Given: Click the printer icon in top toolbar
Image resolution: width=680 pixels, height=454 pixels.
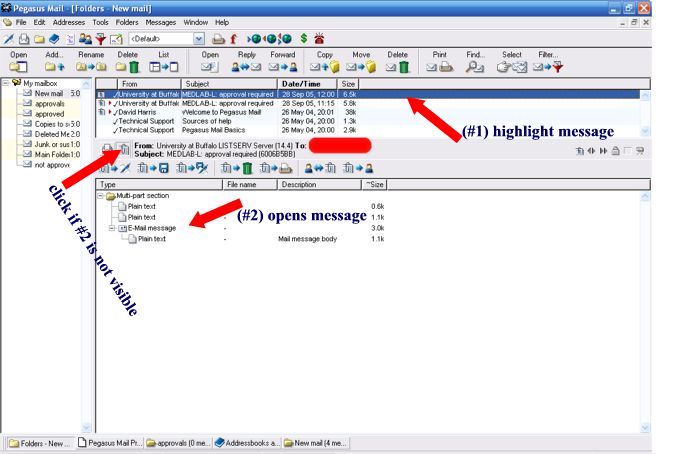Looking at the screenshot, I should point(218,39).
